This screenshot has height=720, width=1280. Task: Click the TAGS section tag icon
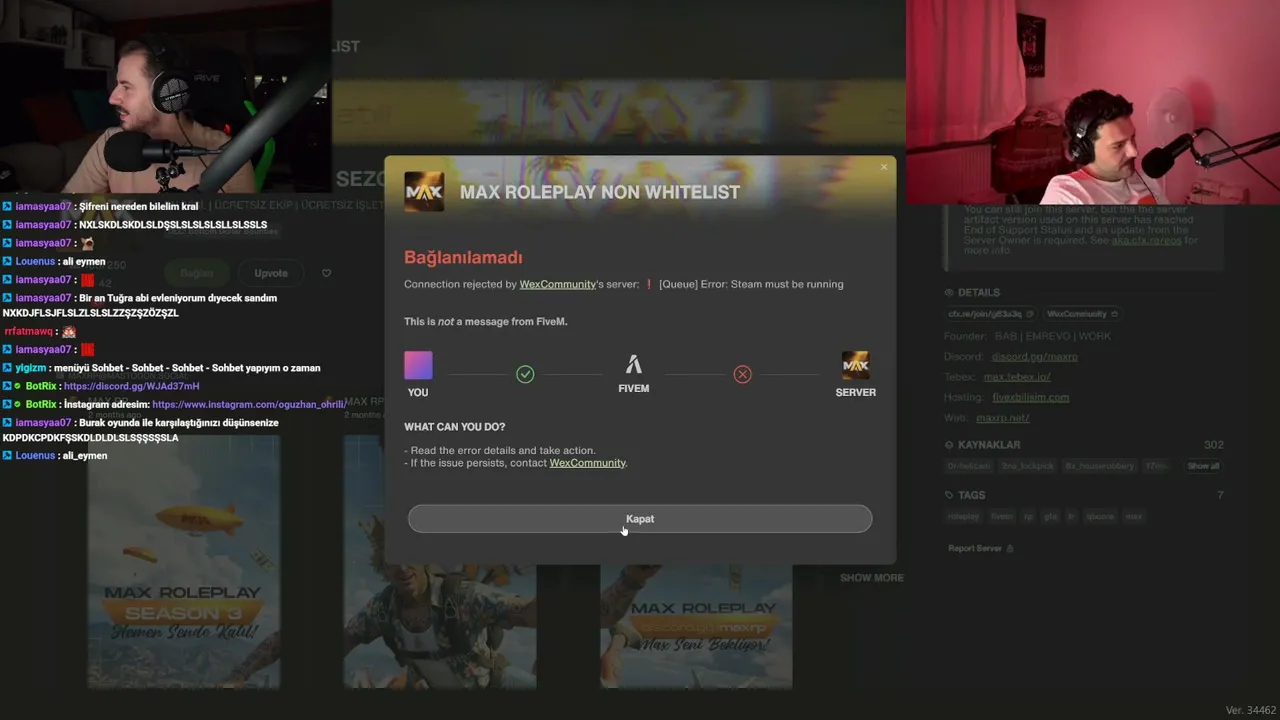[x=949, y=495]
